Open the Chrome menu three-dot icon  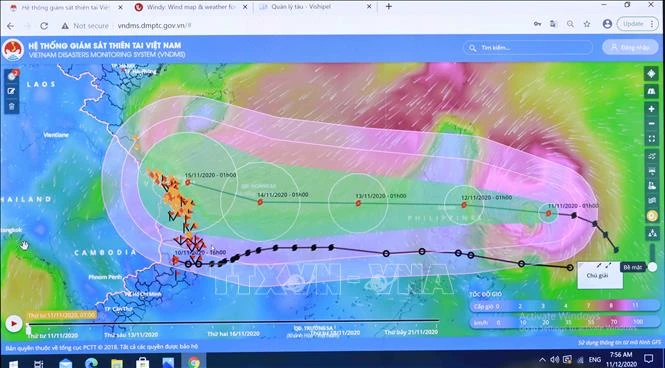point(652,24)
